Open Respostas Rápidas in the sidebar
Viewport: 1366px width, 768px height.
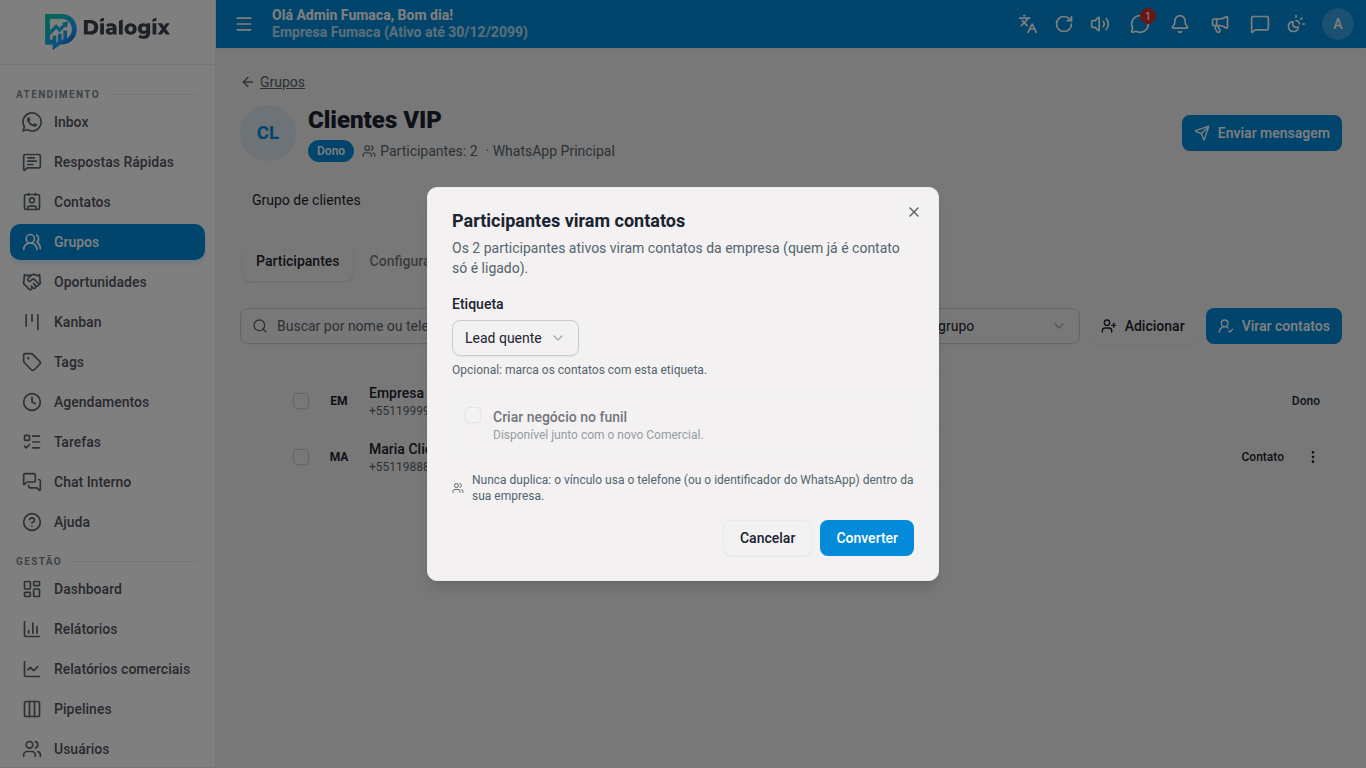coord(107,162)
